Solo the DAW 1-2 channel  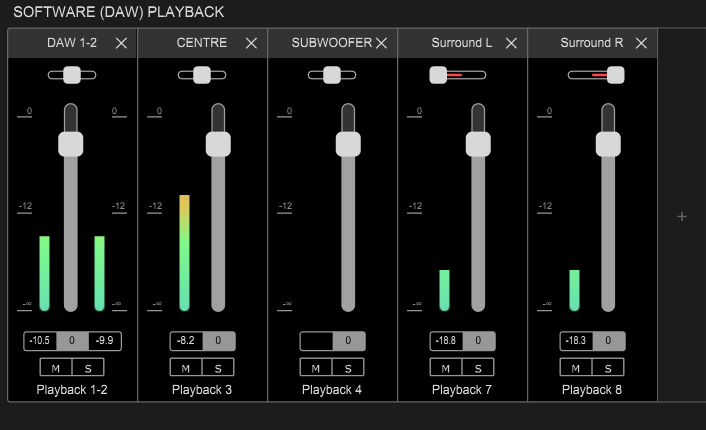pyautogui.click(x=88, y=367)
